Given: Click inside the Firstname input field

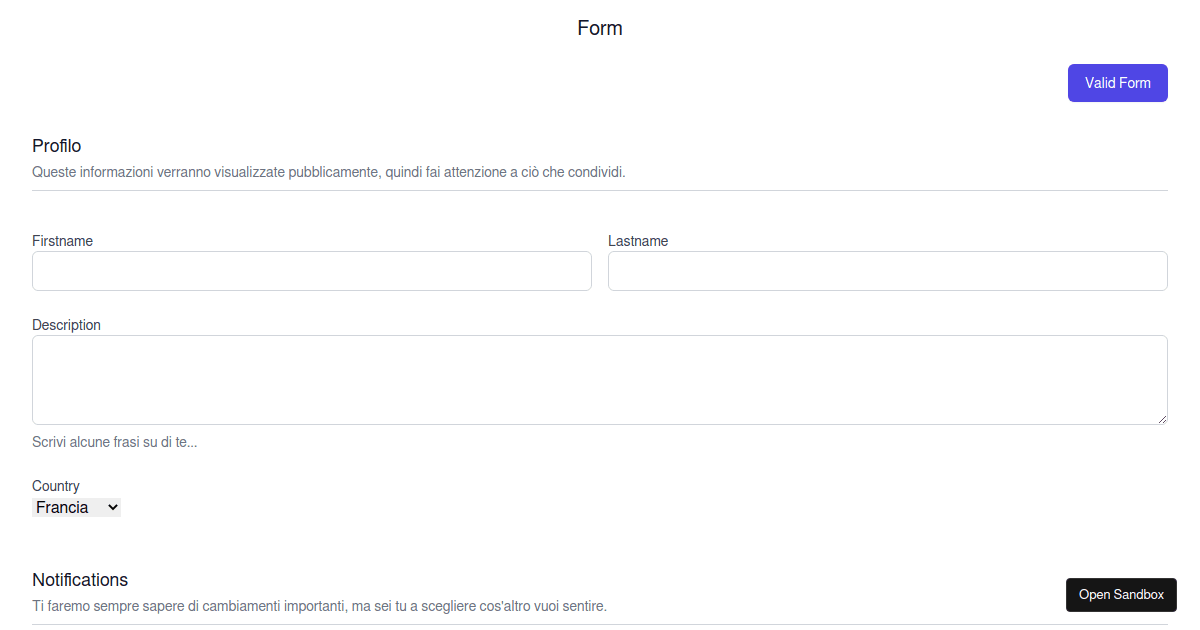Looking at the screenshot, I should coord(311,270).
